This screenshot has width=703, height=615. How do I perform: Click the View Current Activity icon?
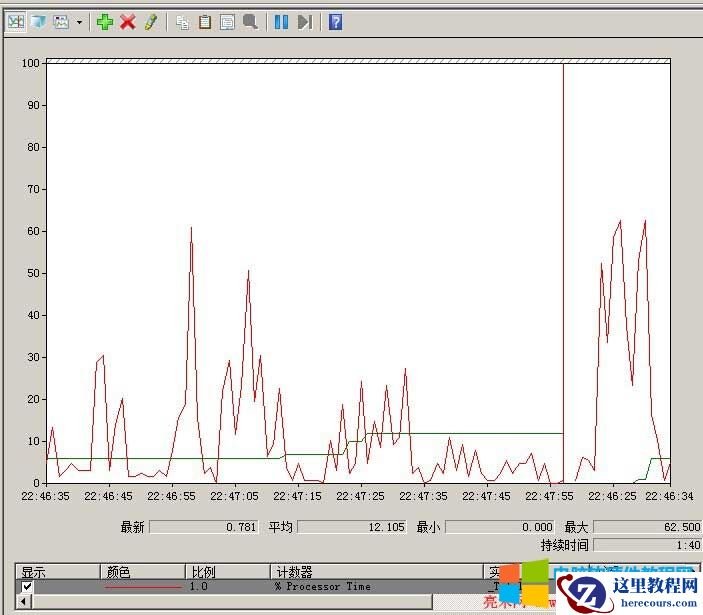tap(16, 21)
